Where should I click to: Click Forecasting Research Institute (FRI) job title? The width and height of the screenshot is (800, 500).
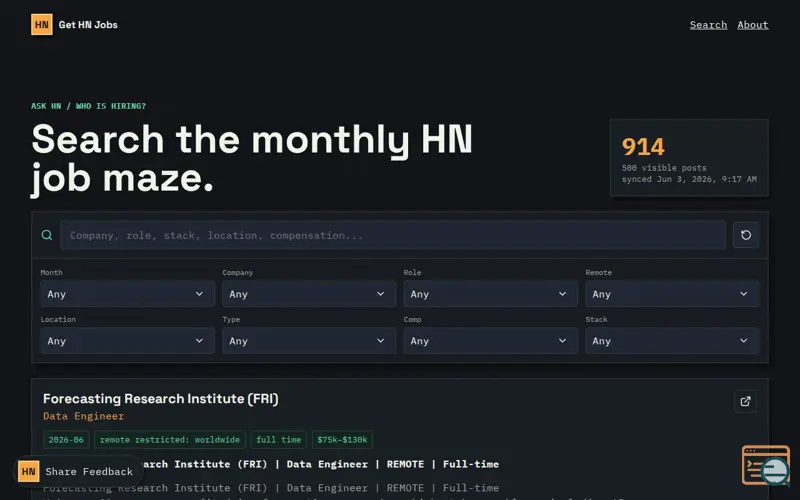161,399
